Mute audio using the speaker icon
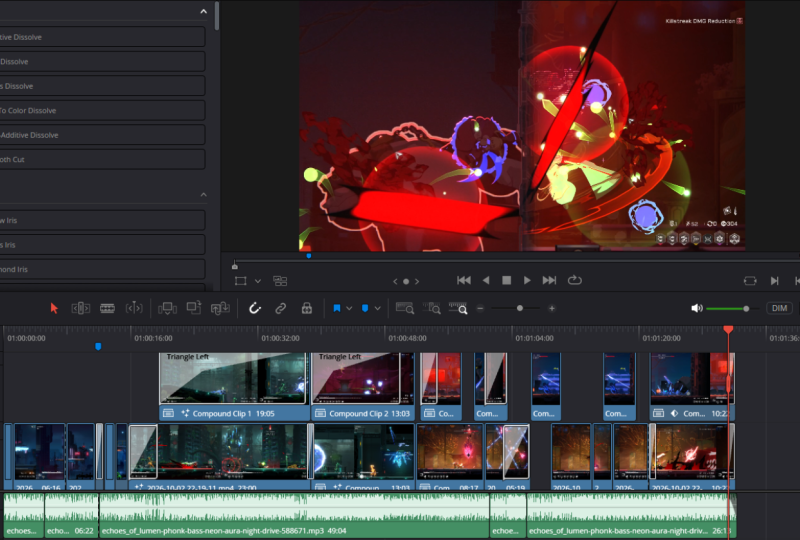The width and height of the screenshot is (800, 540). point(696,308)
